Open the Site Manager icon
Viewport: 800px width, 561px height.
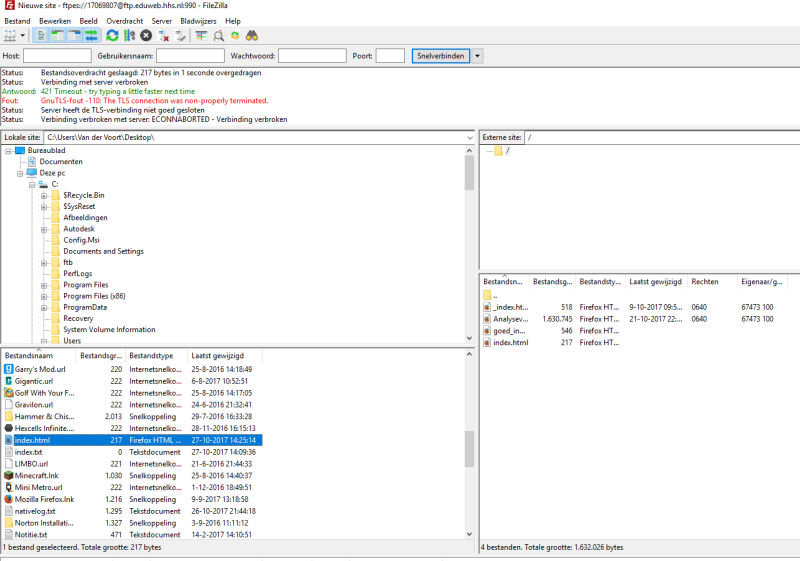point(10,36)
